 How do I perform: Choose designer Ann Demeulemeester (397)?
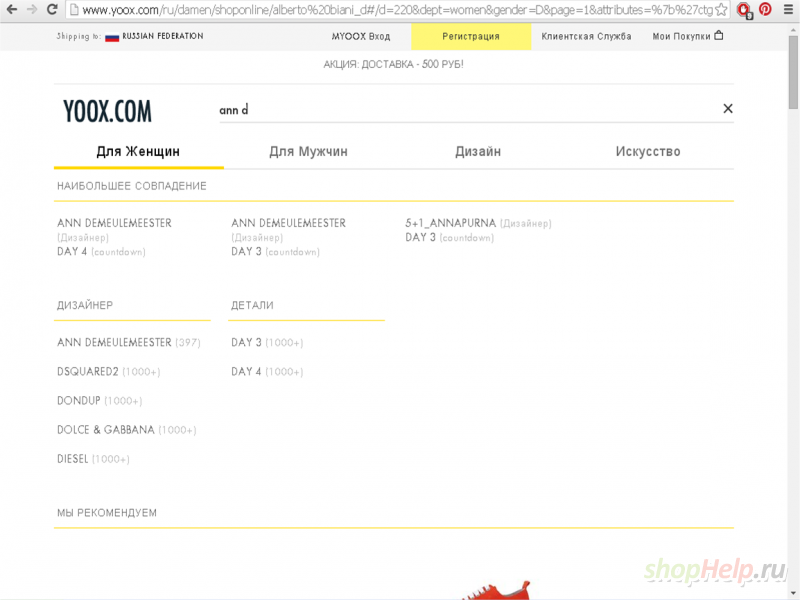[129, 342]
